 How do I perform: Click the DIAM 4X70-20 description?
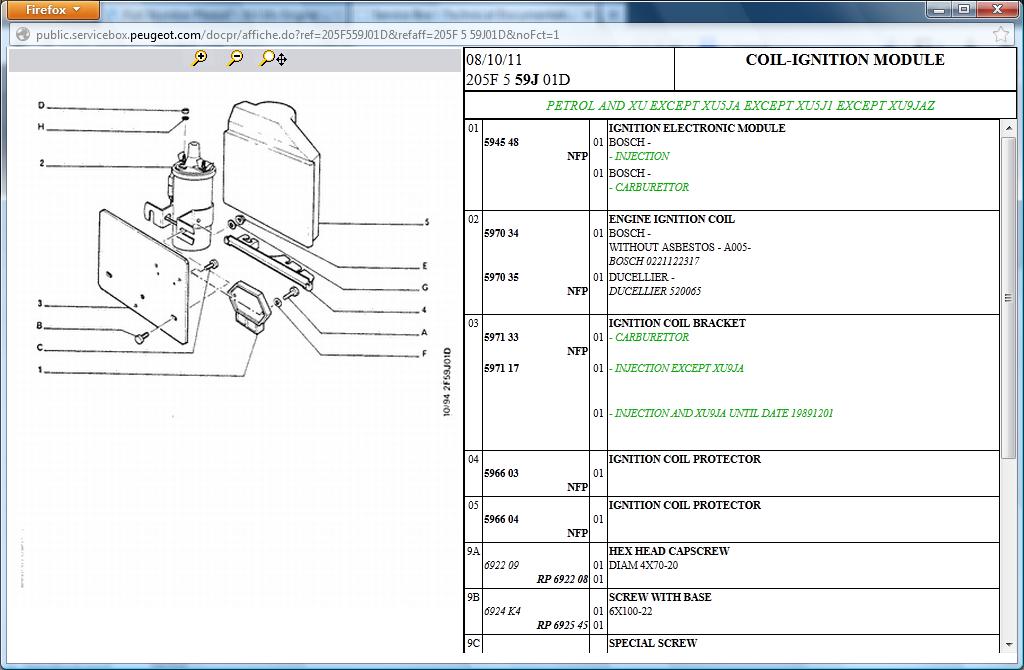[x=643, y=566]
